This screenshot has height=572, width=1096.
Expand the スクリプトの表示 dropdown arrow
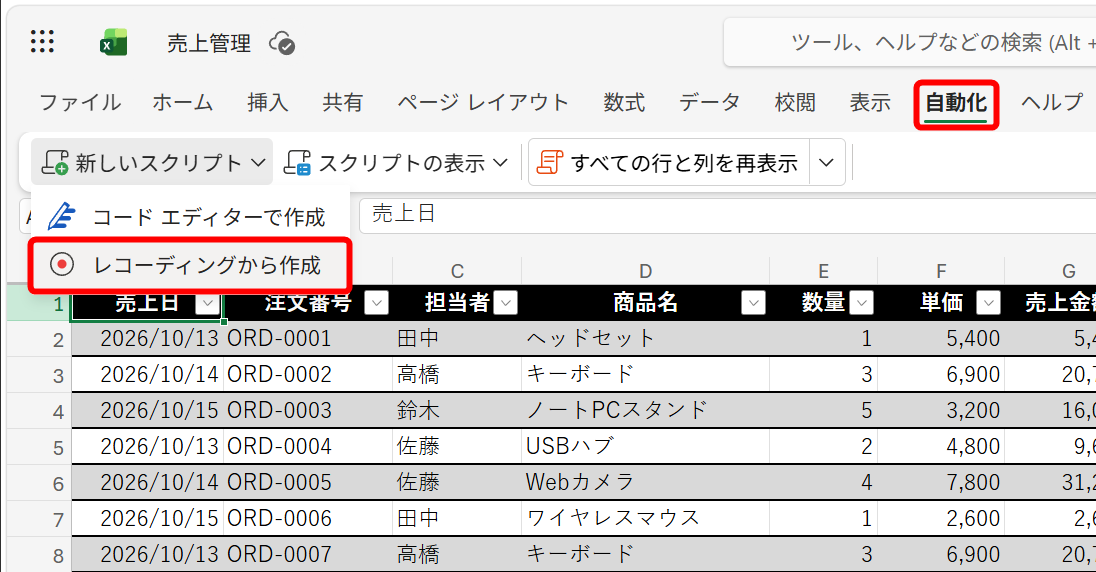click(x=500, y=162)
